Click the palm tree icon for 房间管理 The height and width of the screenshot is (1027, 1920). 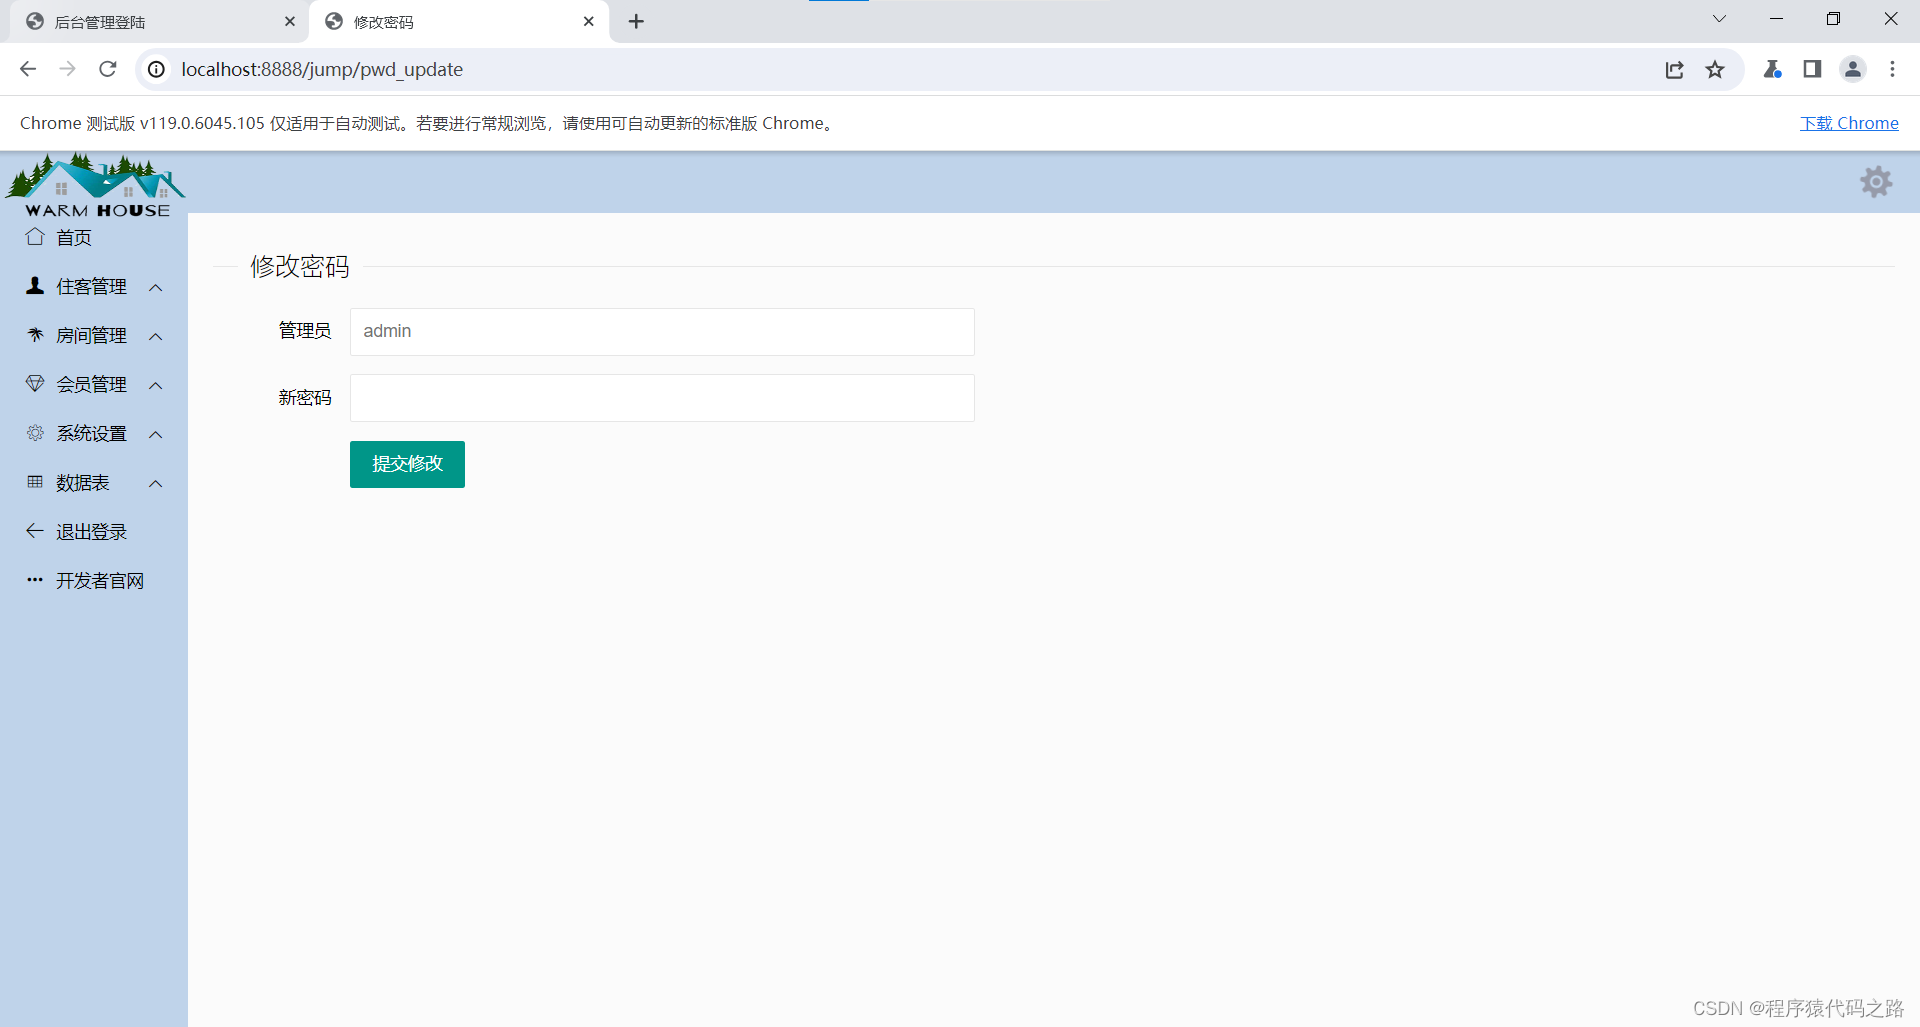coord(35,335)
